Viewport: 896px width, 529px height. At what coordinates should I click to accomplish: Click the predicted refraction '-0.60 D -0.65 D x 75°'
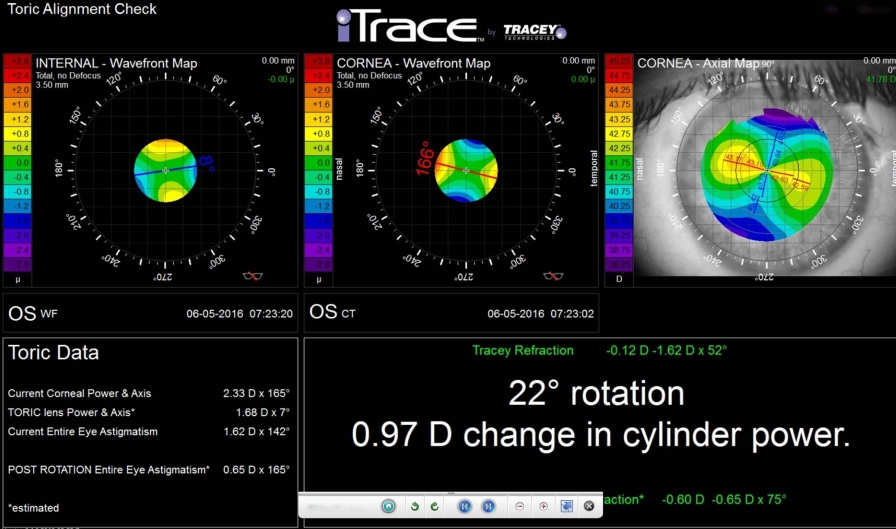724,500
